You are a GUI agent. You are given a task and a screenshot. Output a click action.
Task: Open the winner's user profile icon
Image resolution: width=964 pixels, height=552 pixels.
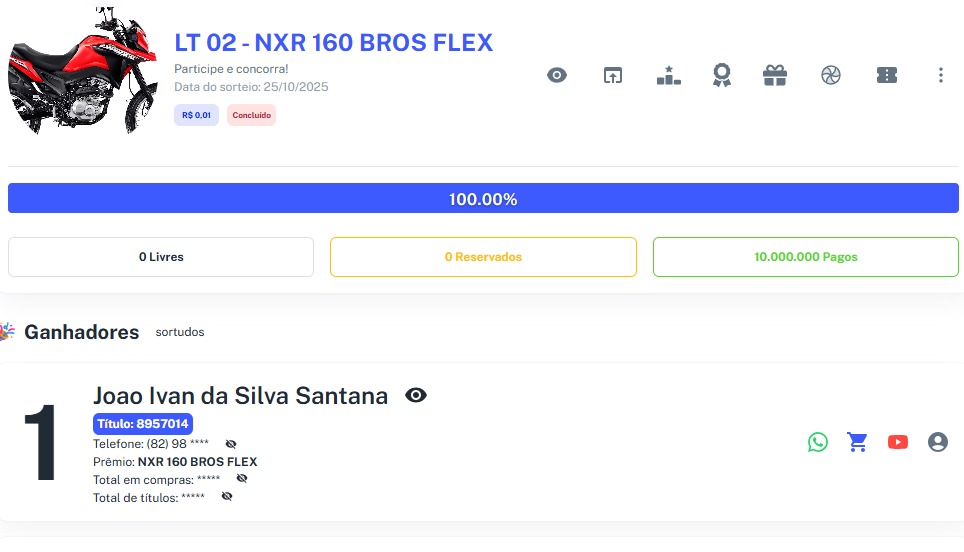[x=937, y=442]
